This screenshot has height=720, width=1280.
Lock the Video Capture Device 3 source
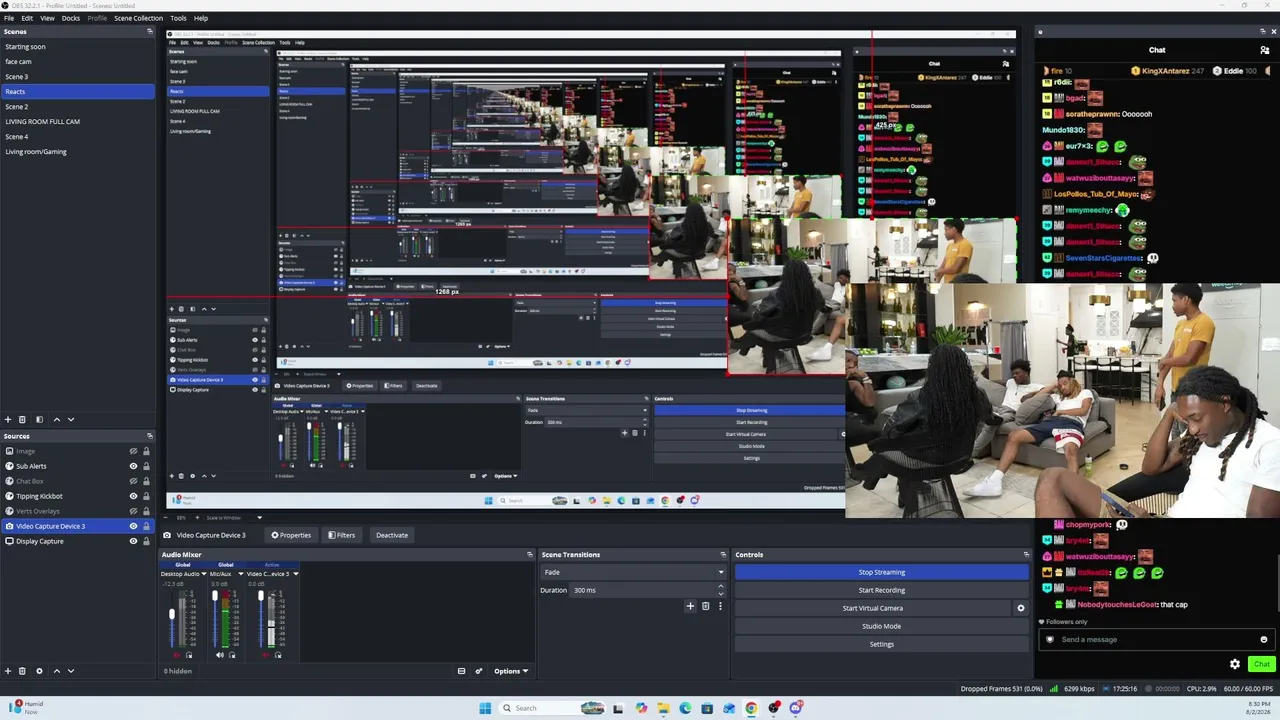146,526
